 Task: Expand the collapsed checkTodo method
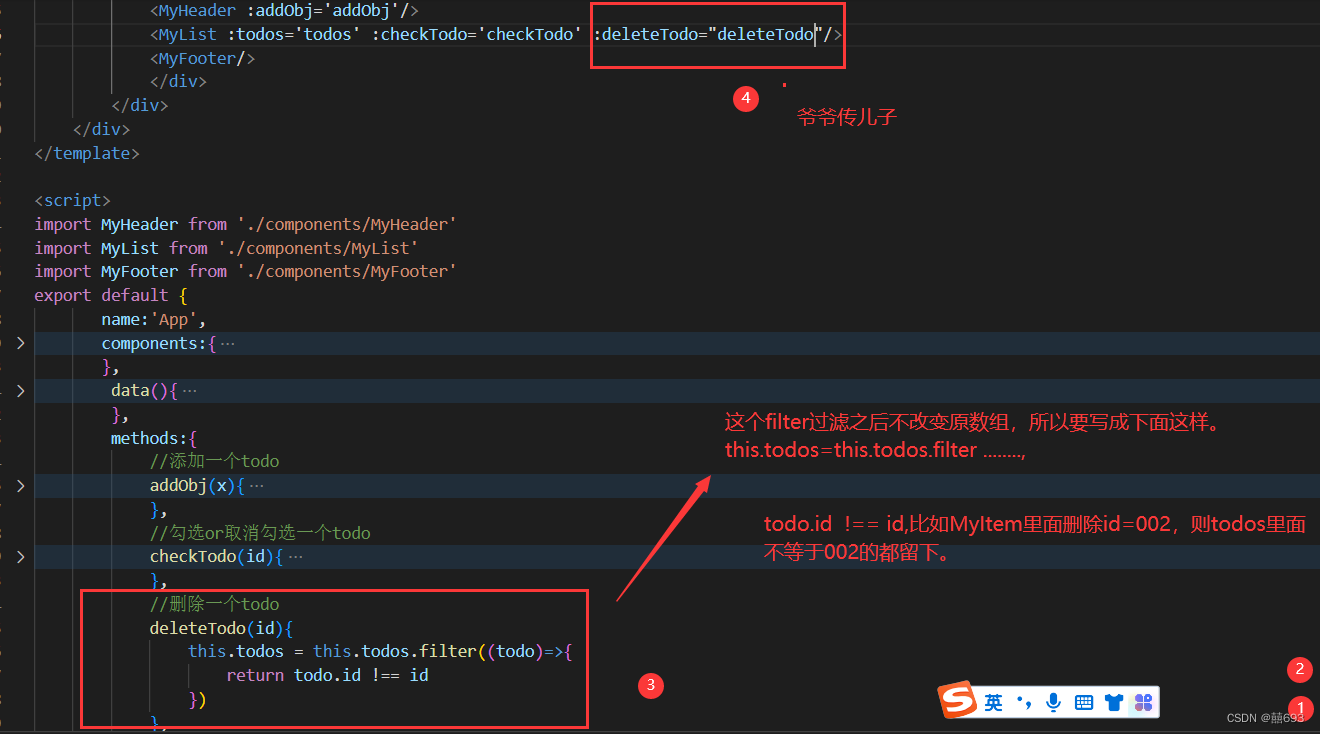(x=20, y=557)
